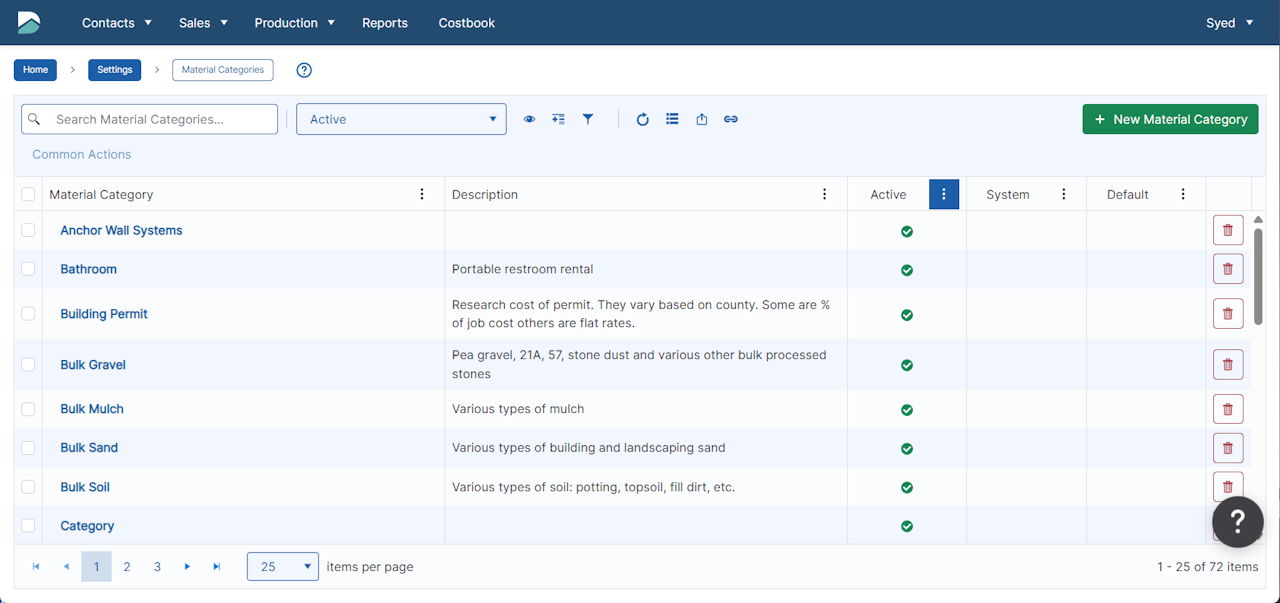1280x603 pixels.
Task: Delete the Bathroom category with trash icon
Action: point(1228,269)
